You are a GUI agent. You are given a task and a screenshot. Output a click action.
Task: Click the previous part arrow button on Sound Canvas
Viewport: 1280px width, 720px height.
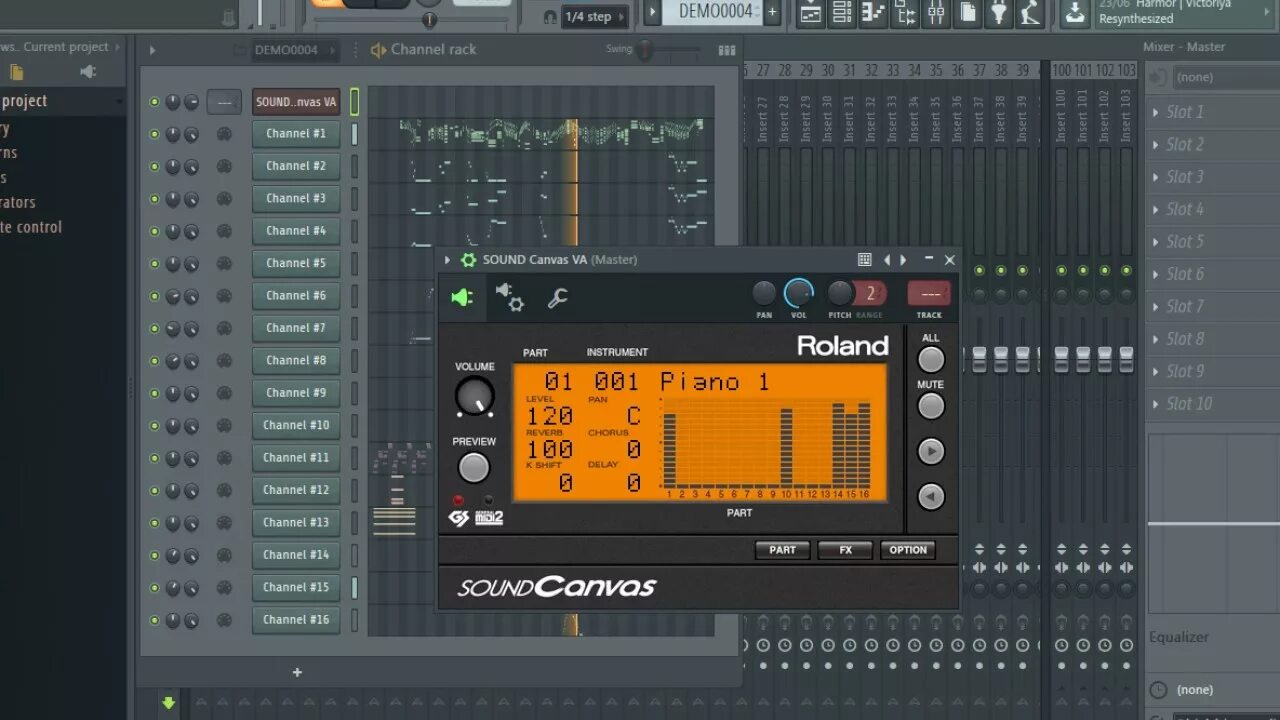point(931,496)
